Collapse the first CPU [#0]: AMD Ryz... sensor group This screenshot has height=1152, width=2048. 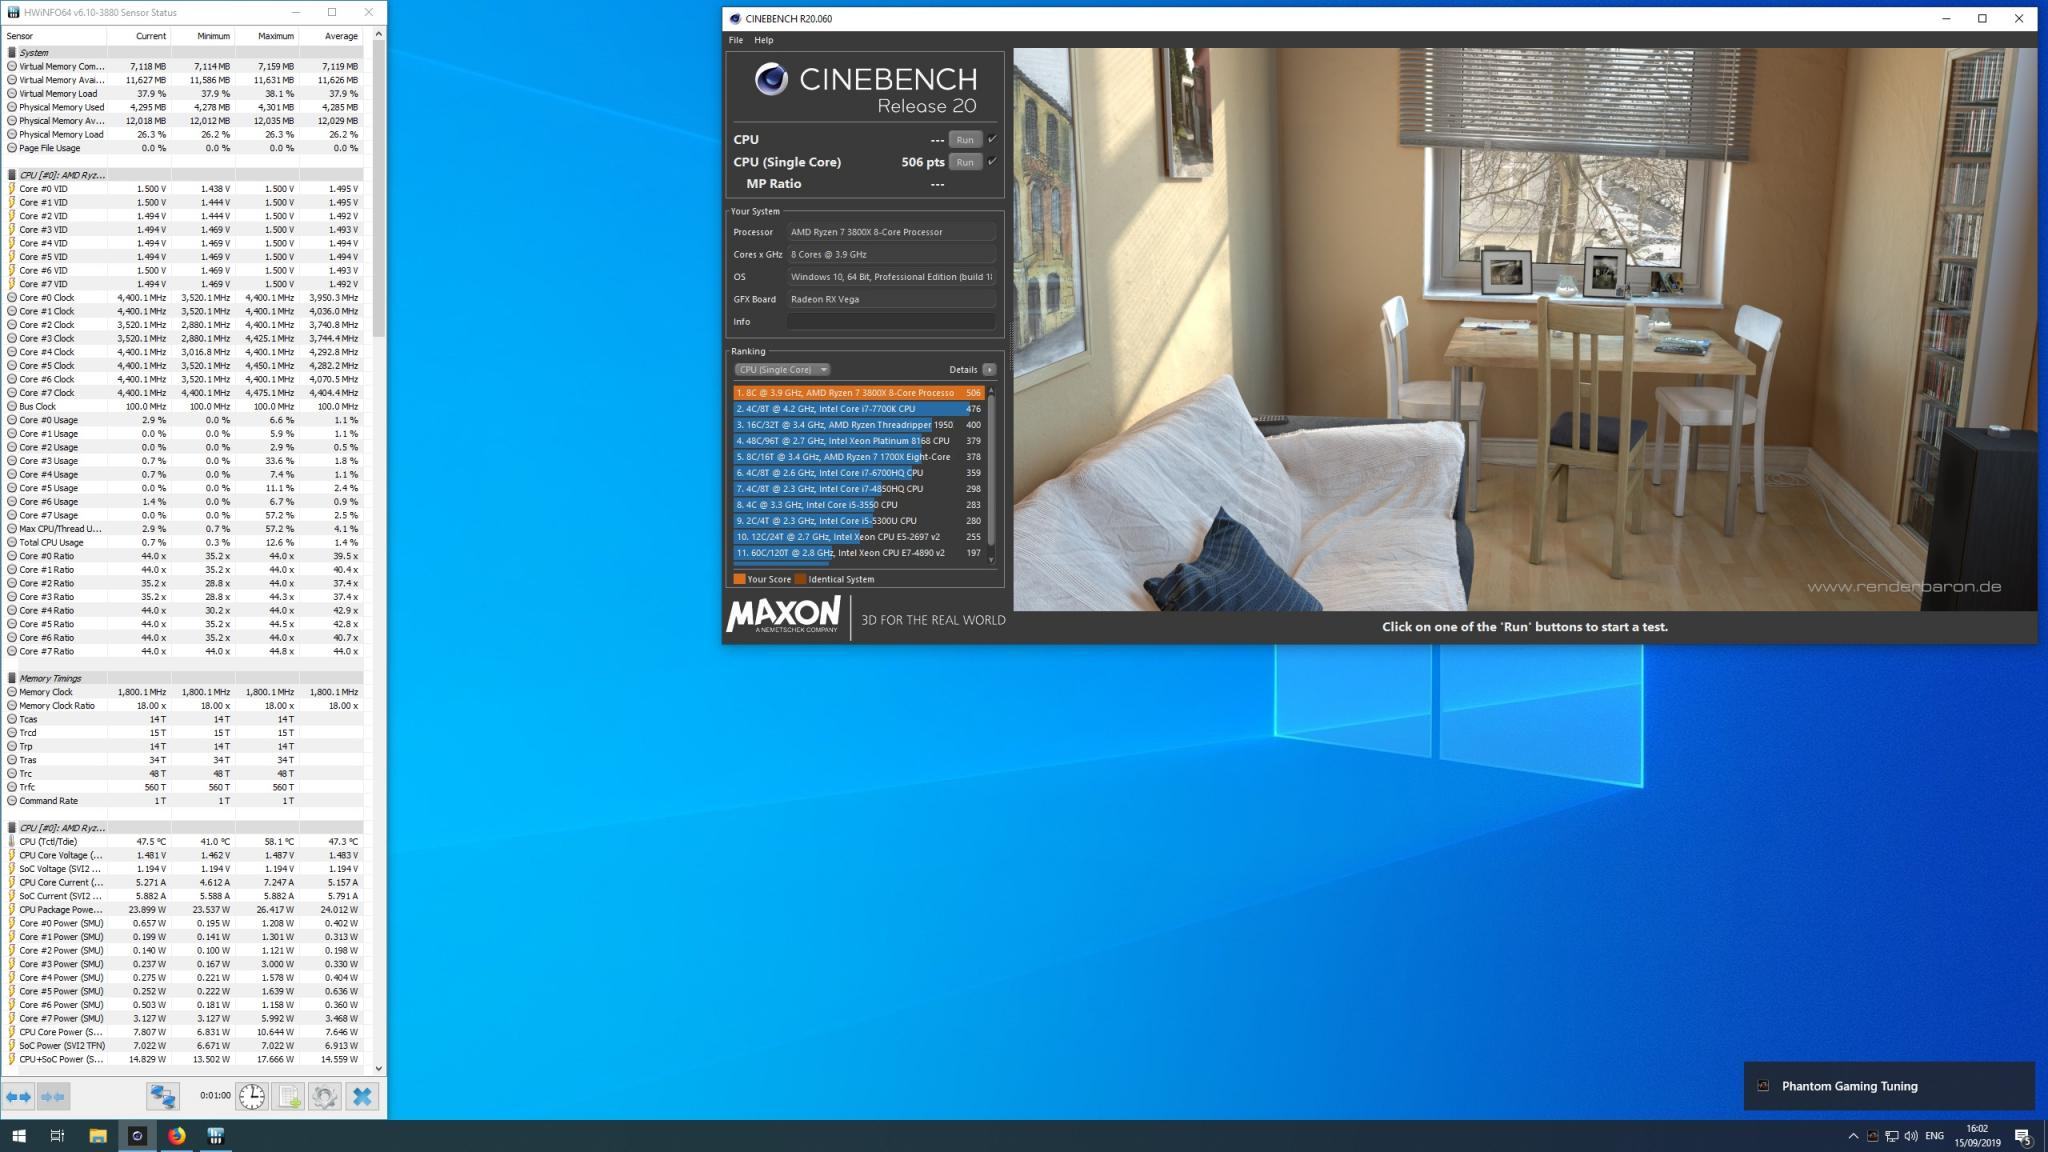(12, 175)
